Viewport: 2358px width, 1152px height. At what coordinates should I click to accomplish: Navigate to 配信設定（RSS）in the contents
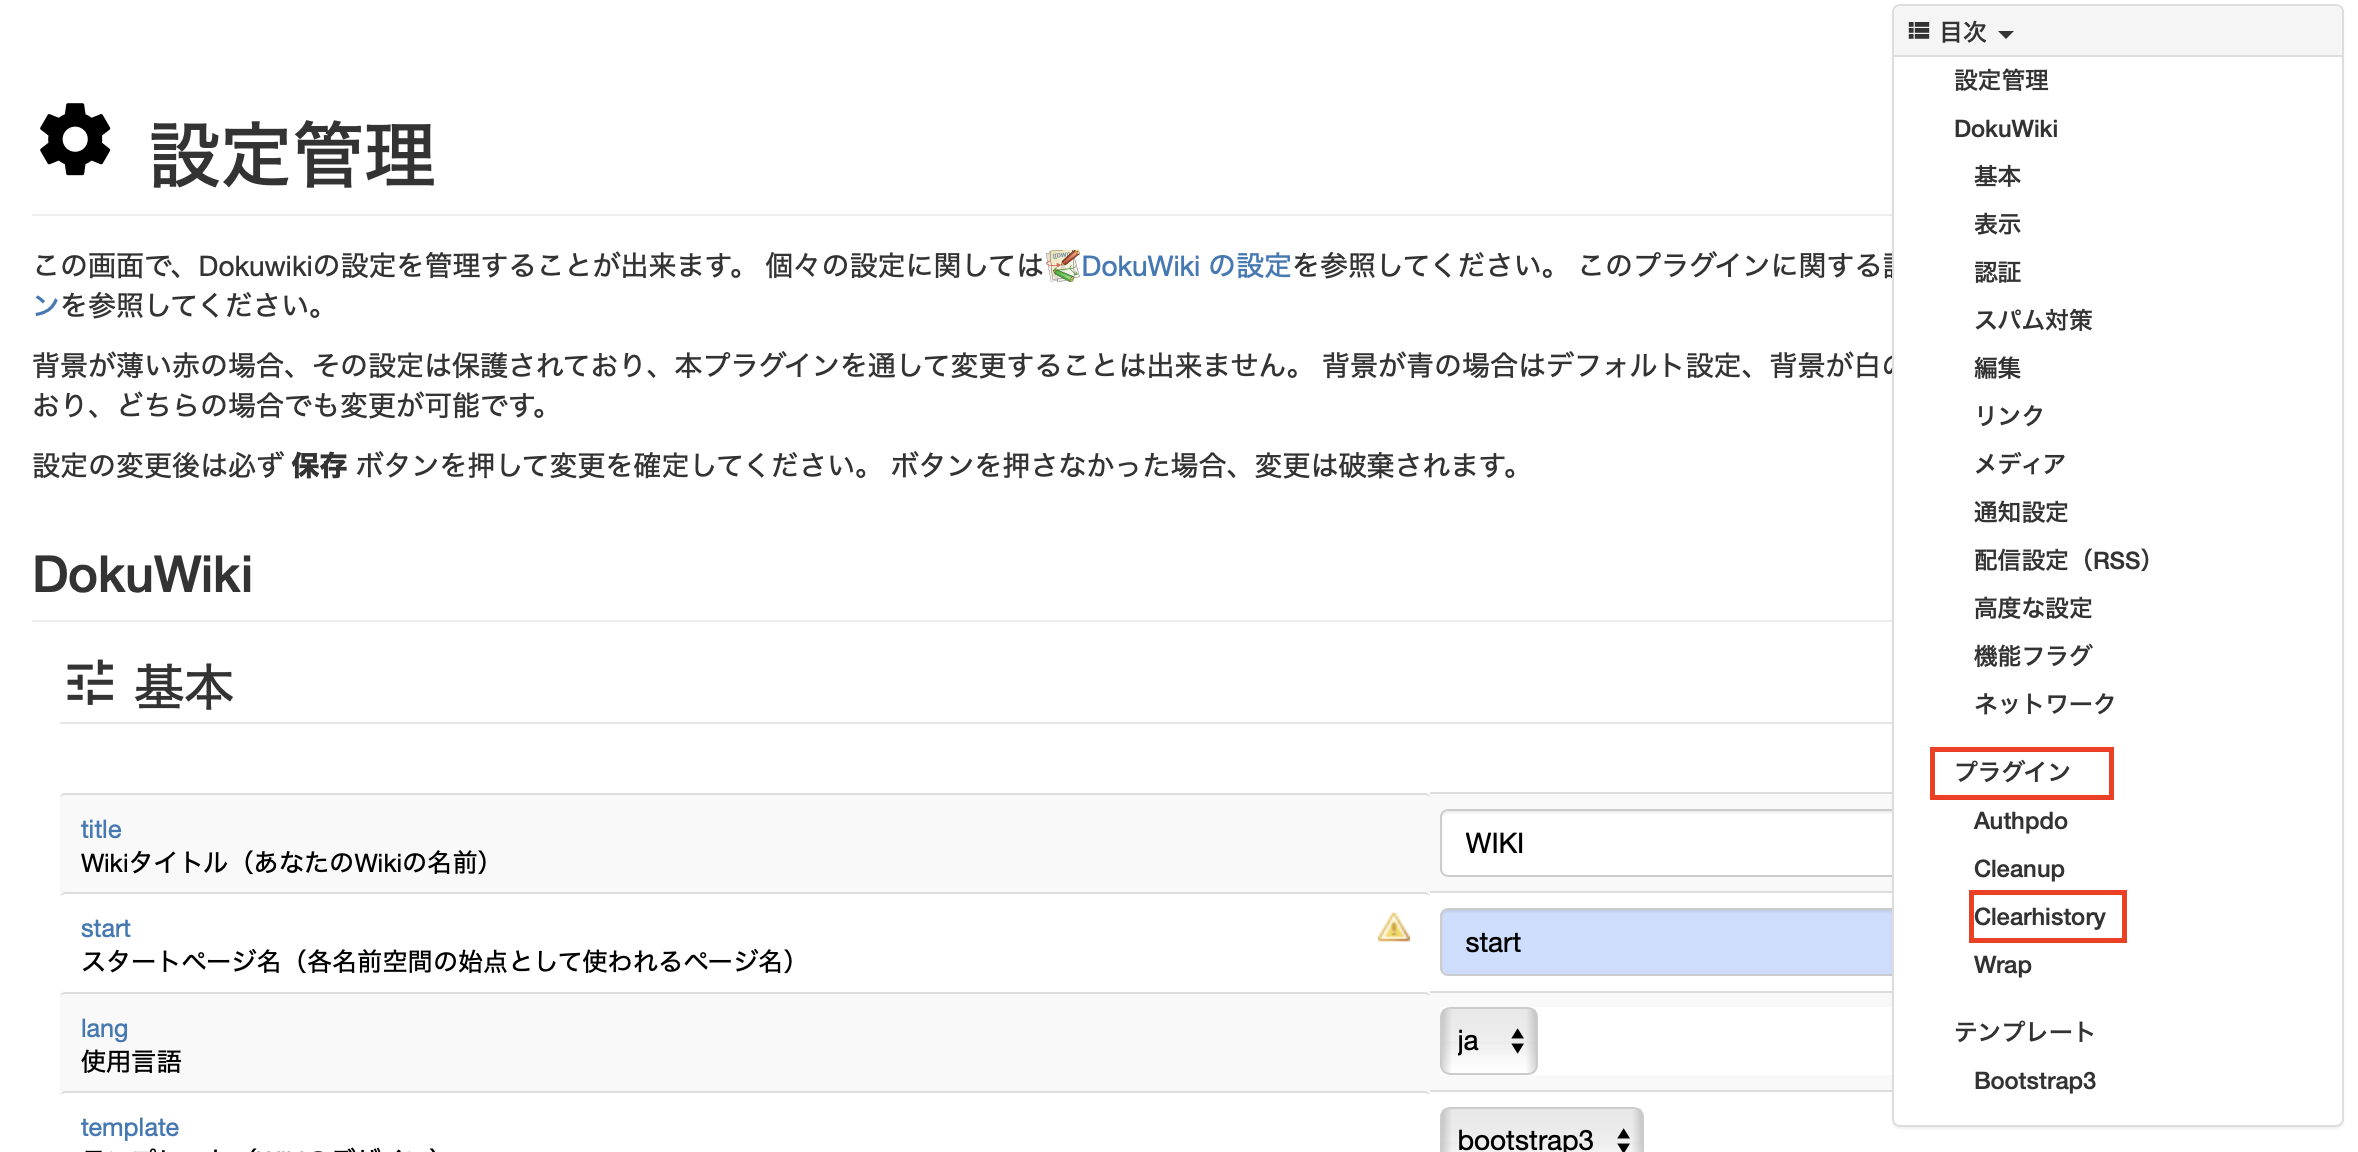pyautogui.click(x=2060, y=560)
